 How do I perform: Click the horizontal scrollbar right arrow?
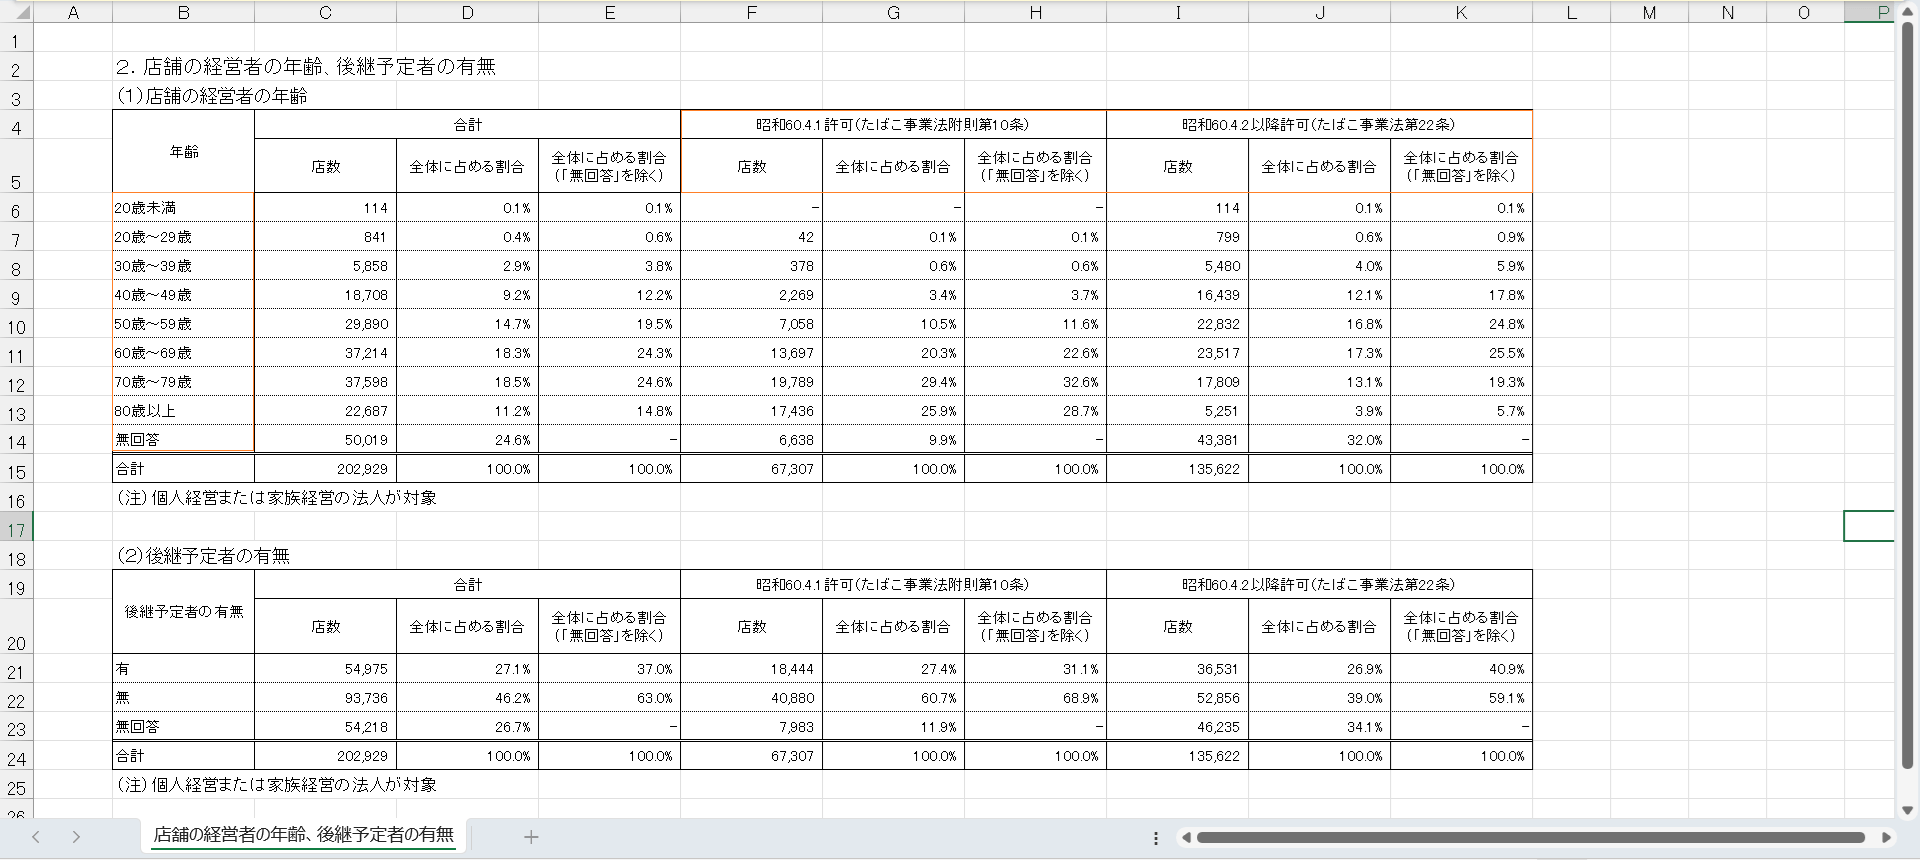click(1886, 838)
